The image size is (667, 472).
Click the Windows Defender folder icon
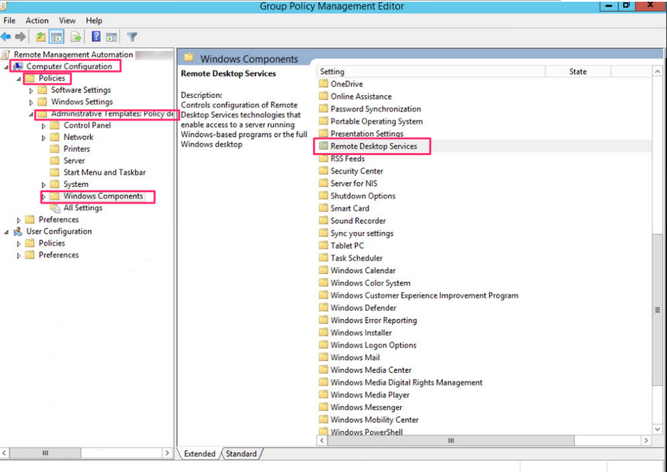(x=324, y=307)
